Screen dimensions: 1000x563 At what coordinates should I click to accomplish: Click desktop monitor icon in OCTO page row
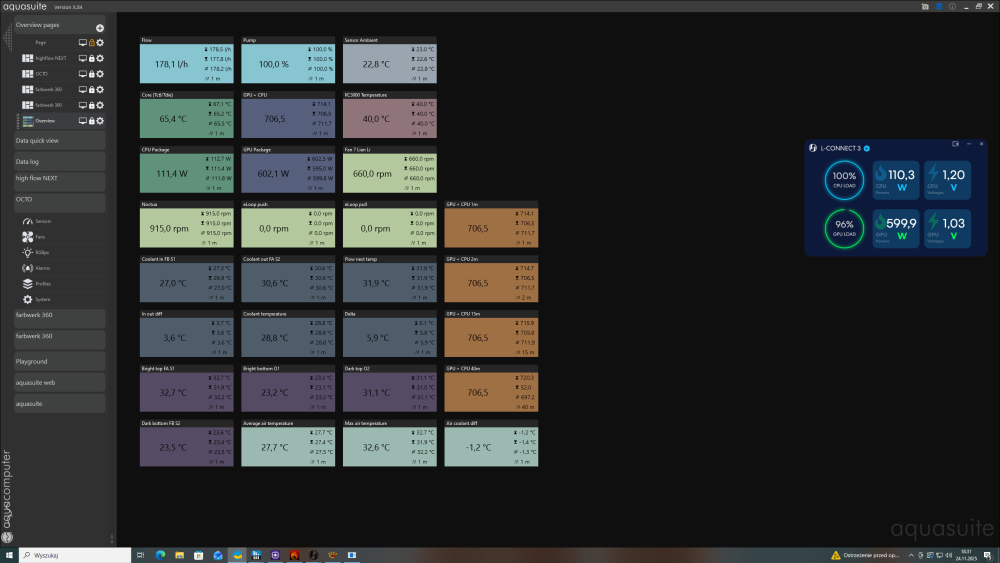(x=82, y=74)
